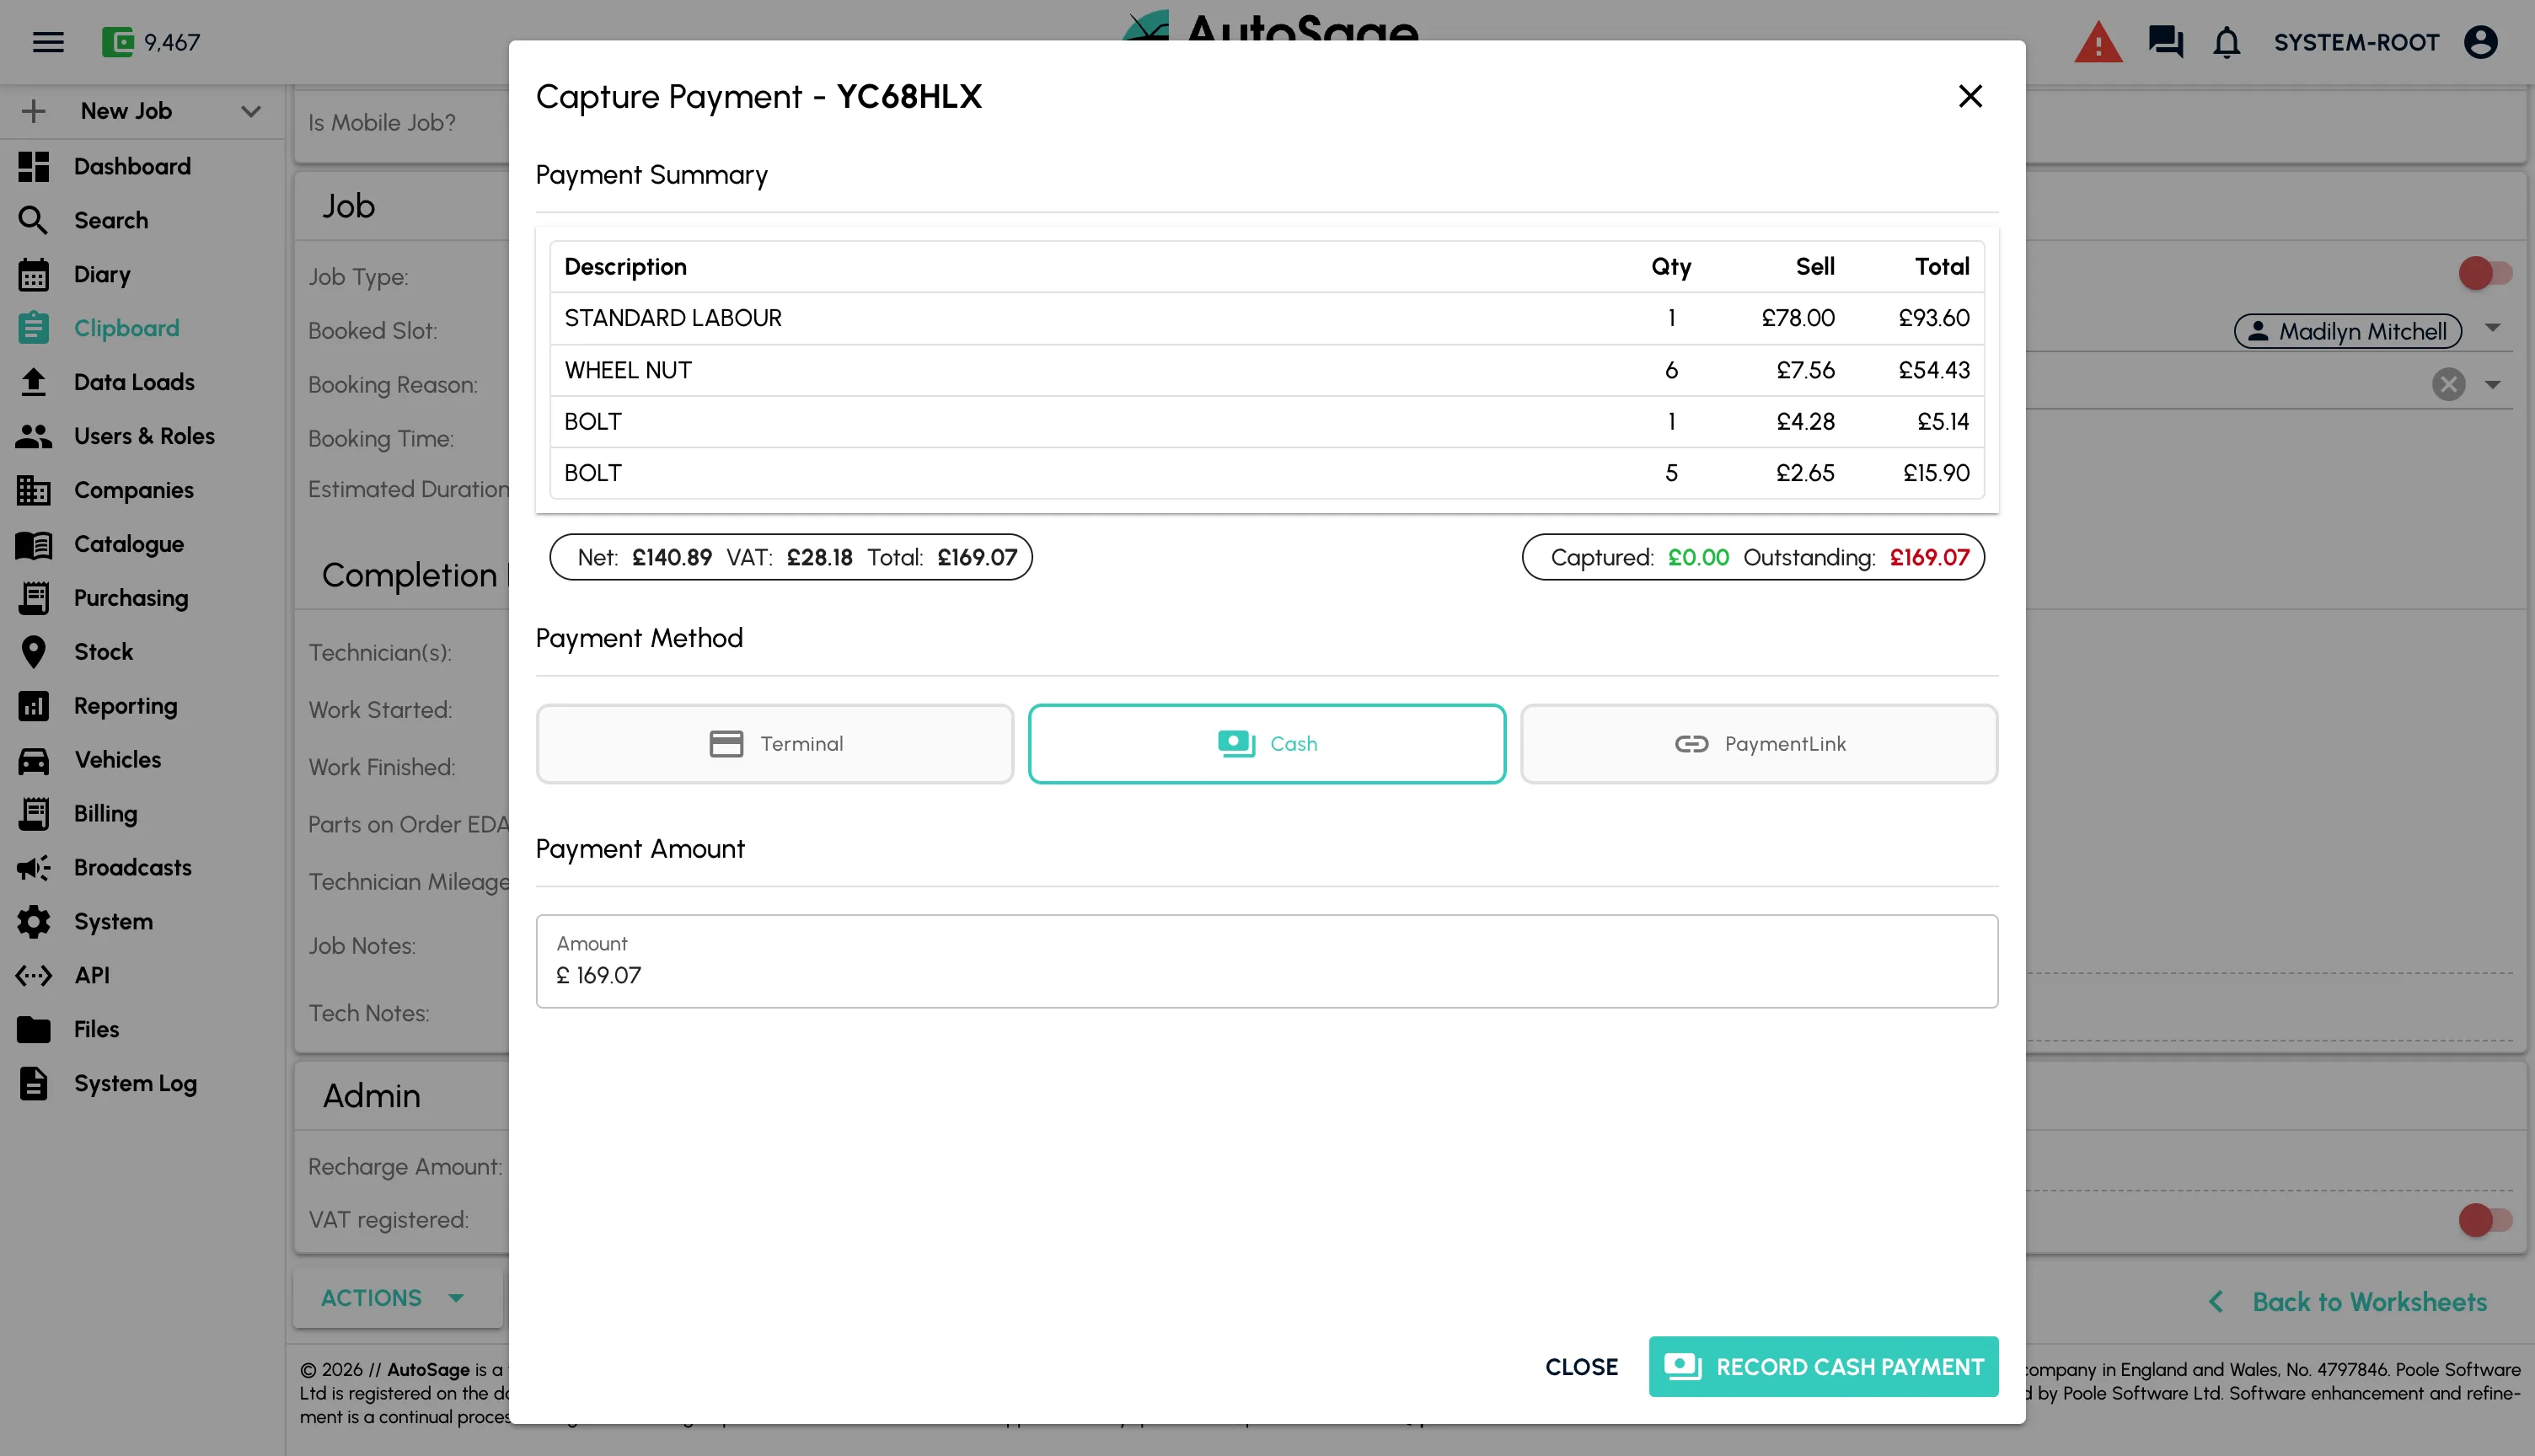Click the Catalogue book icon
Image resolution: width=2535 pixels, height=1456 pixels.
[x=33, y=544]
